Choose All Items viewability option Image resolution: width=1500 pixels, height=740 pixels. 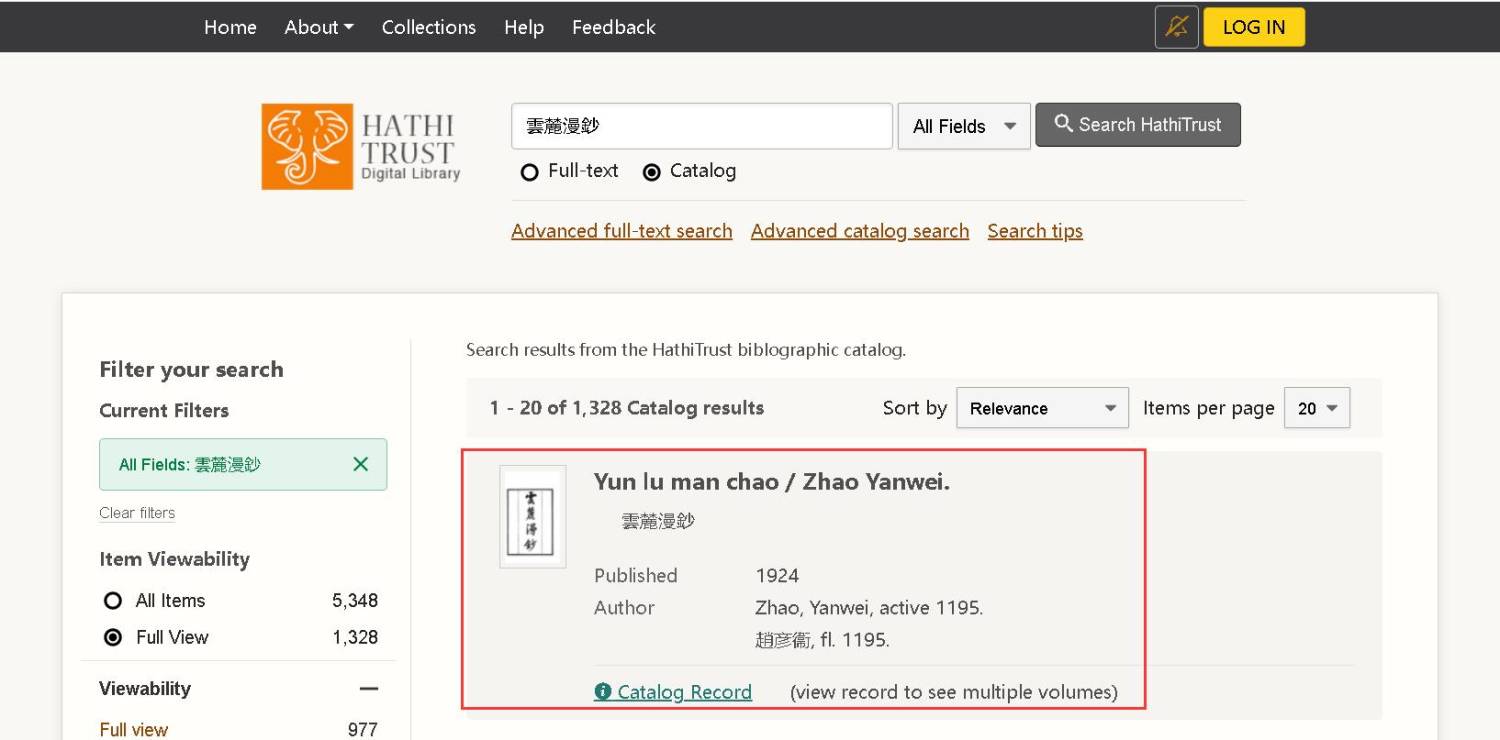click(x=113, y=601)
